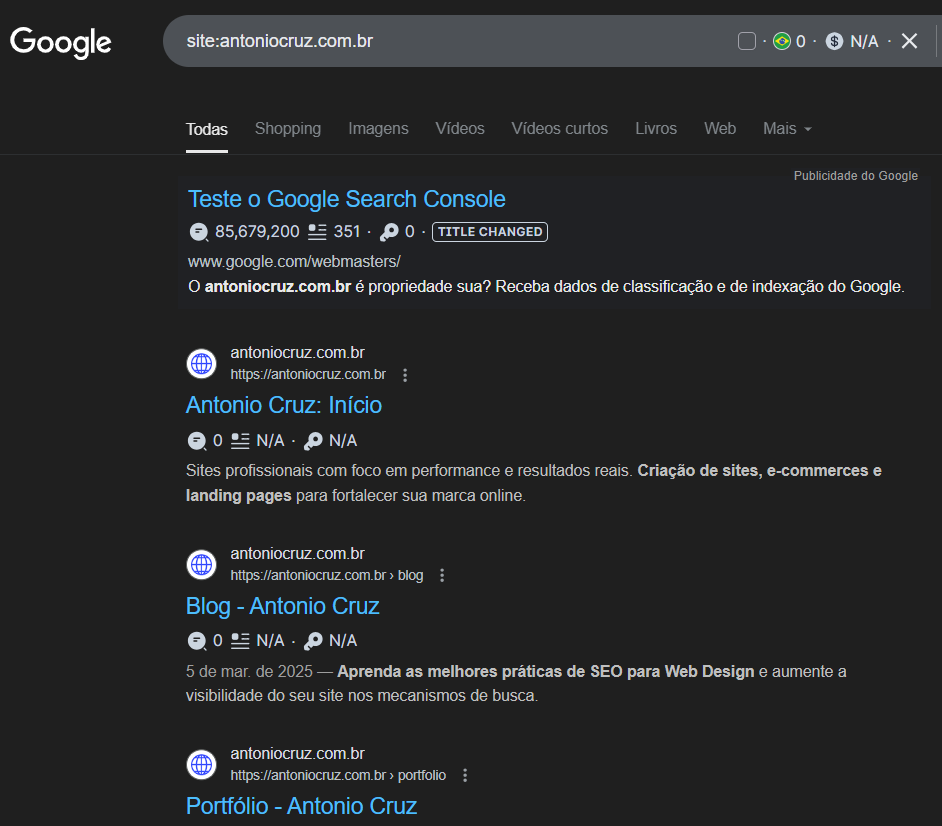Switch to the Imagens tab
Viewport: 942px width, 826px height.
378,129
